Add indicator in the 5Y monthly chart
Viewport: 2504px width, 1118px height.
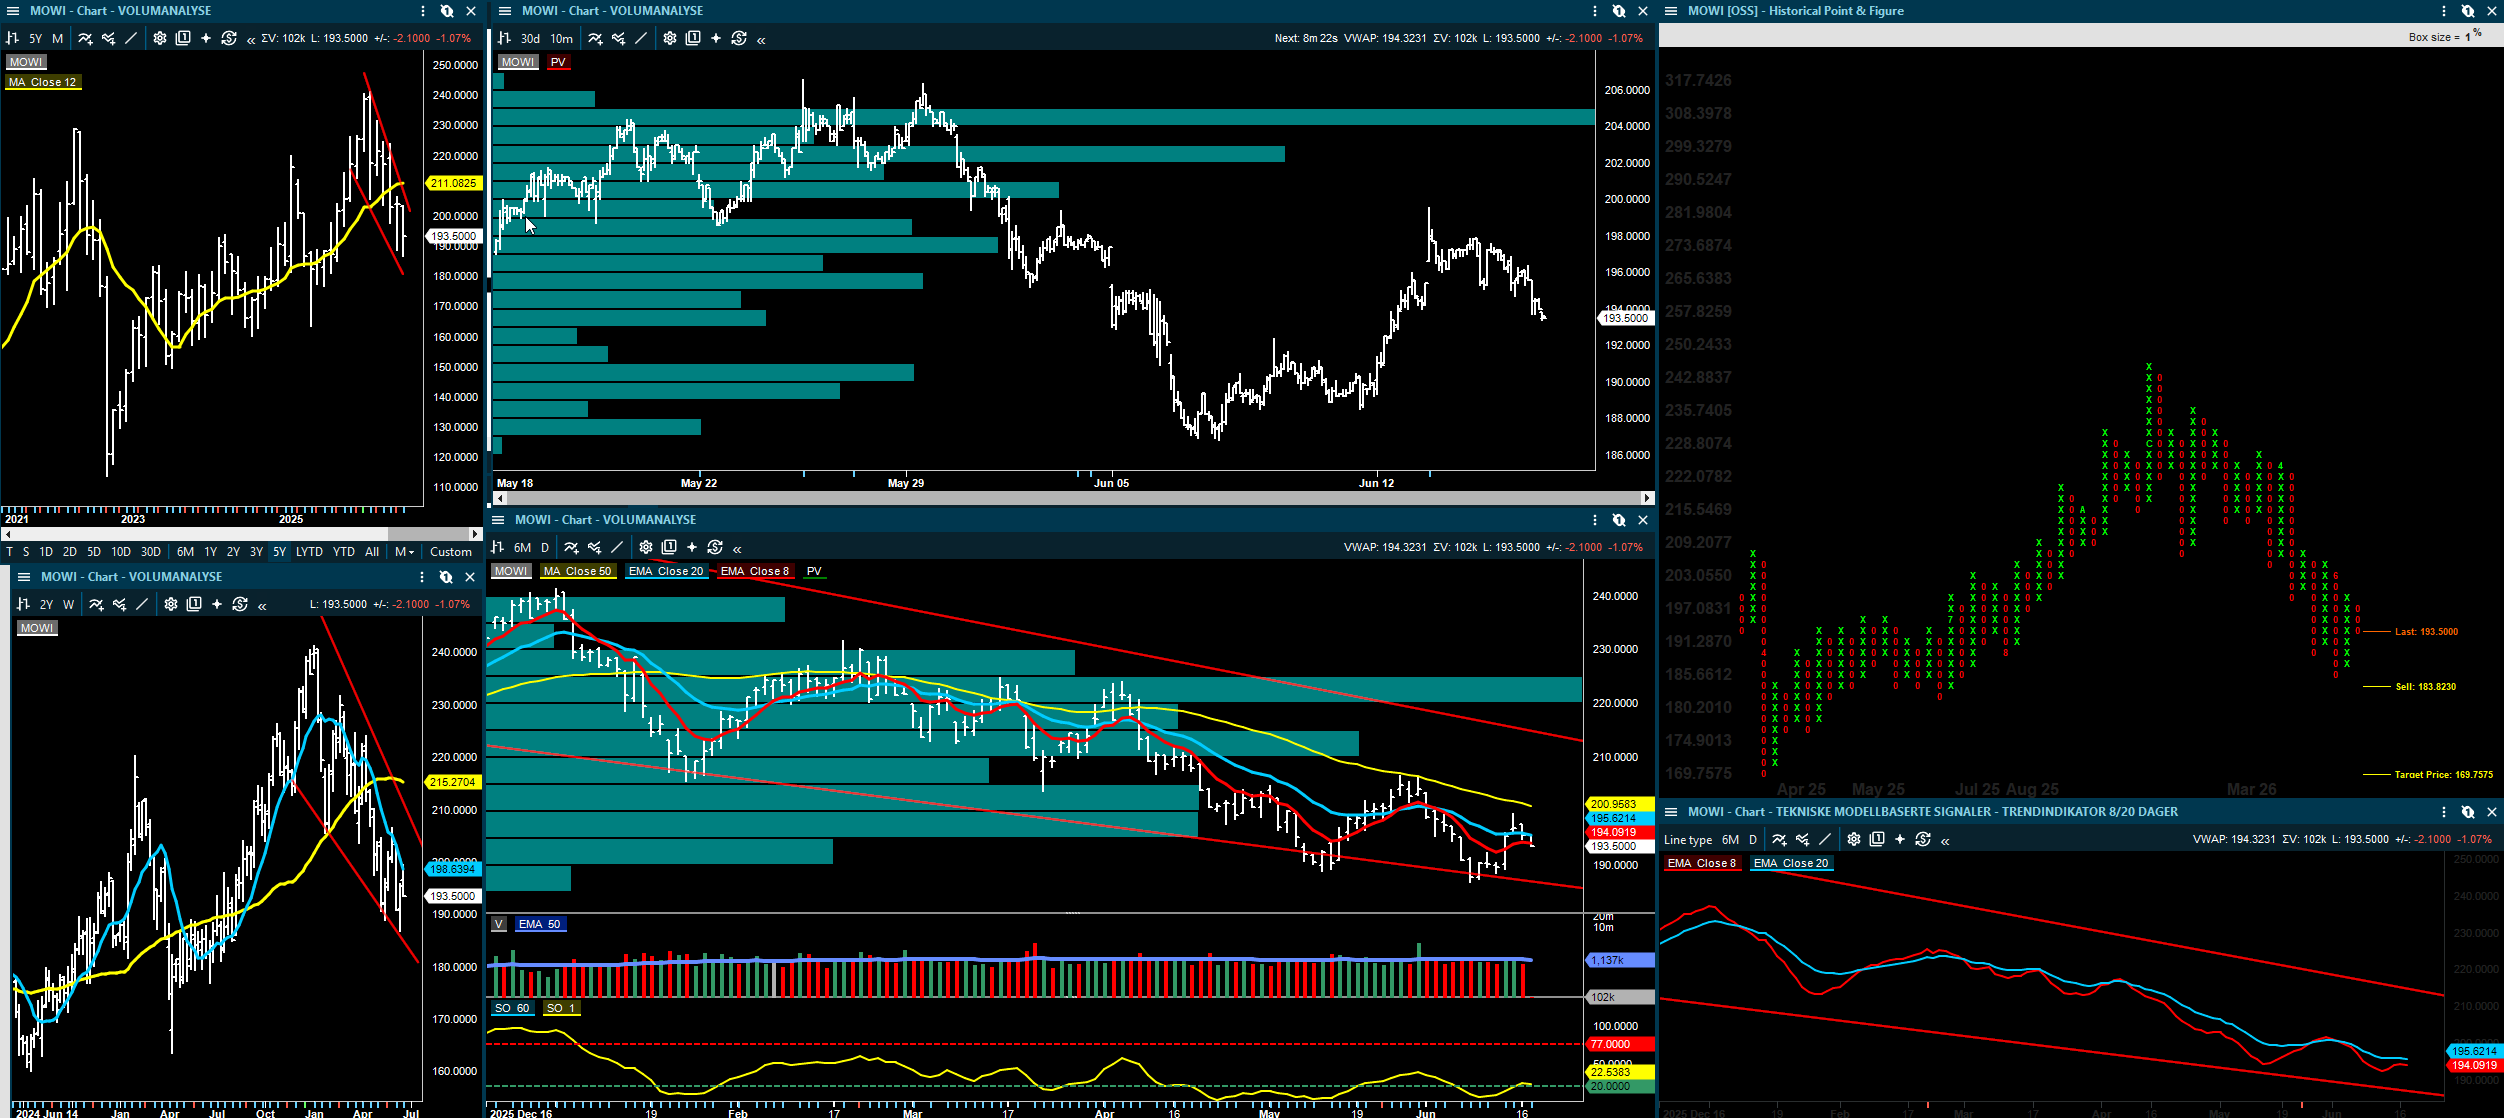pyautogui.click(x=85, y=38)
